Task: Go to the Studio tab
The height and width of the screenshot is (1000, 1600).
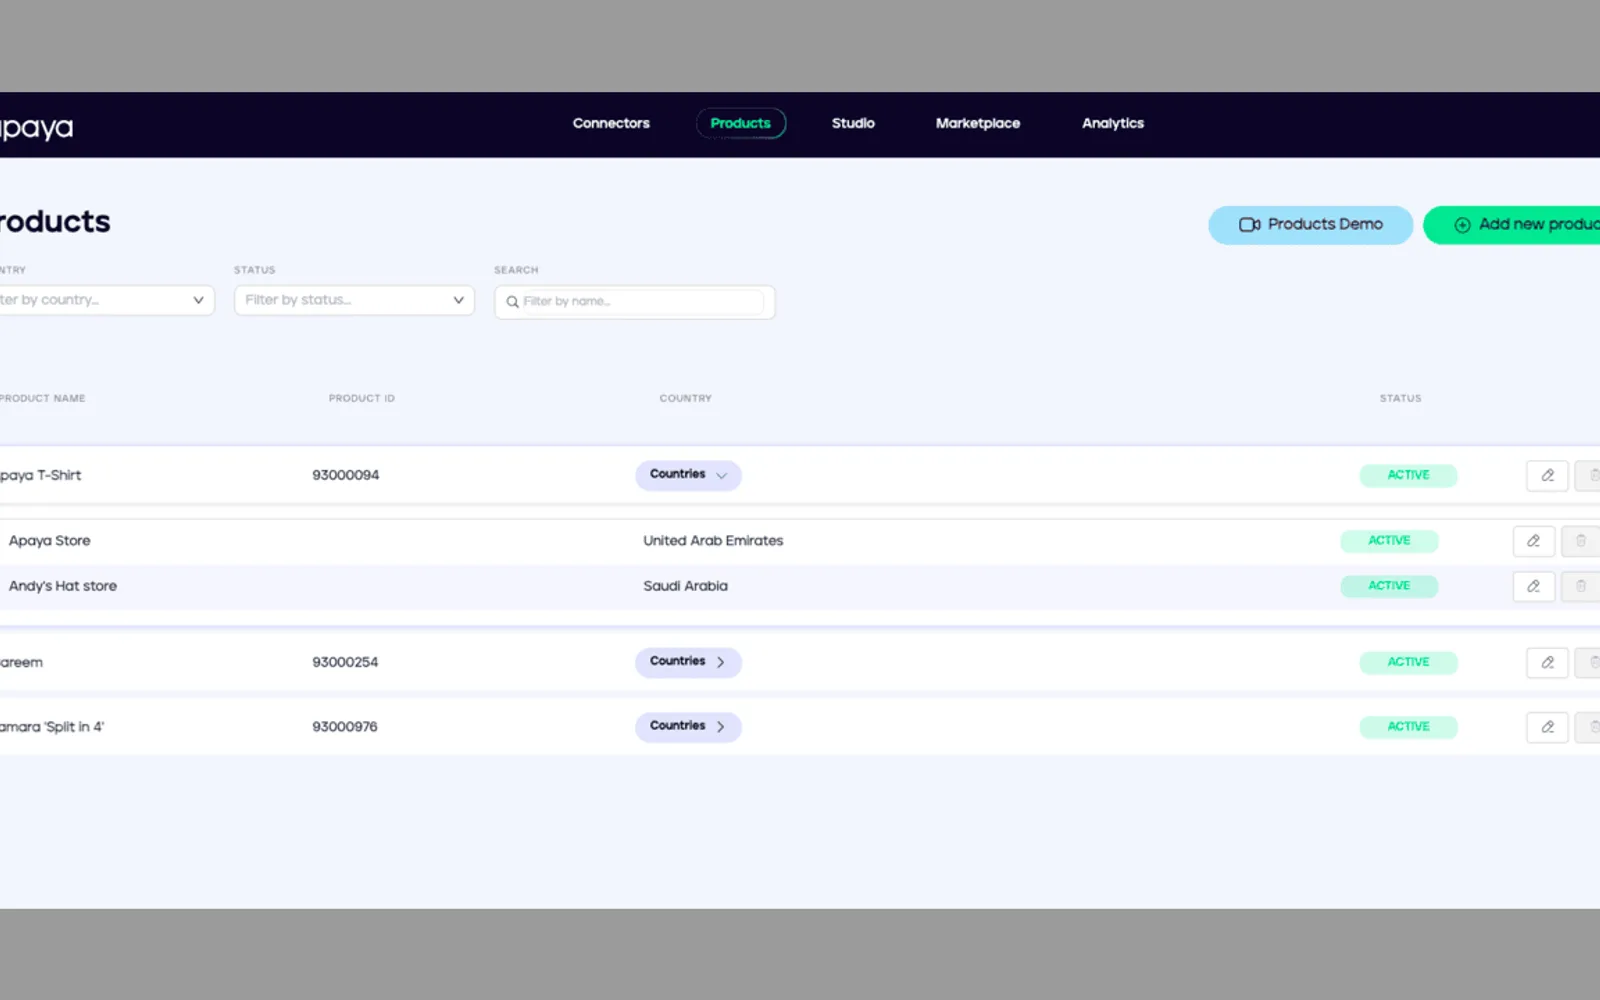Action: pos(853,123)
